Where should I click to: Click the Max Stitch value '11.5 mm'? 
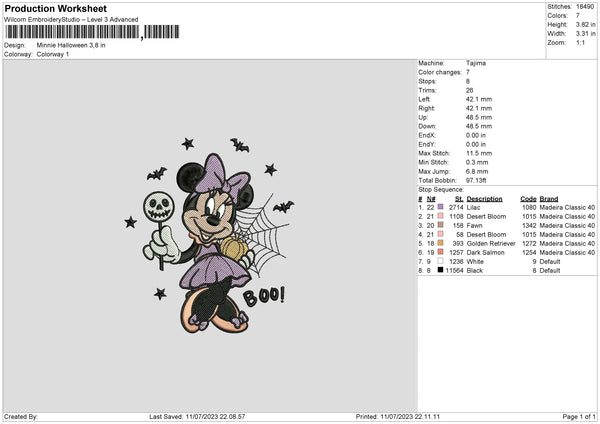[x=479, y=153]
